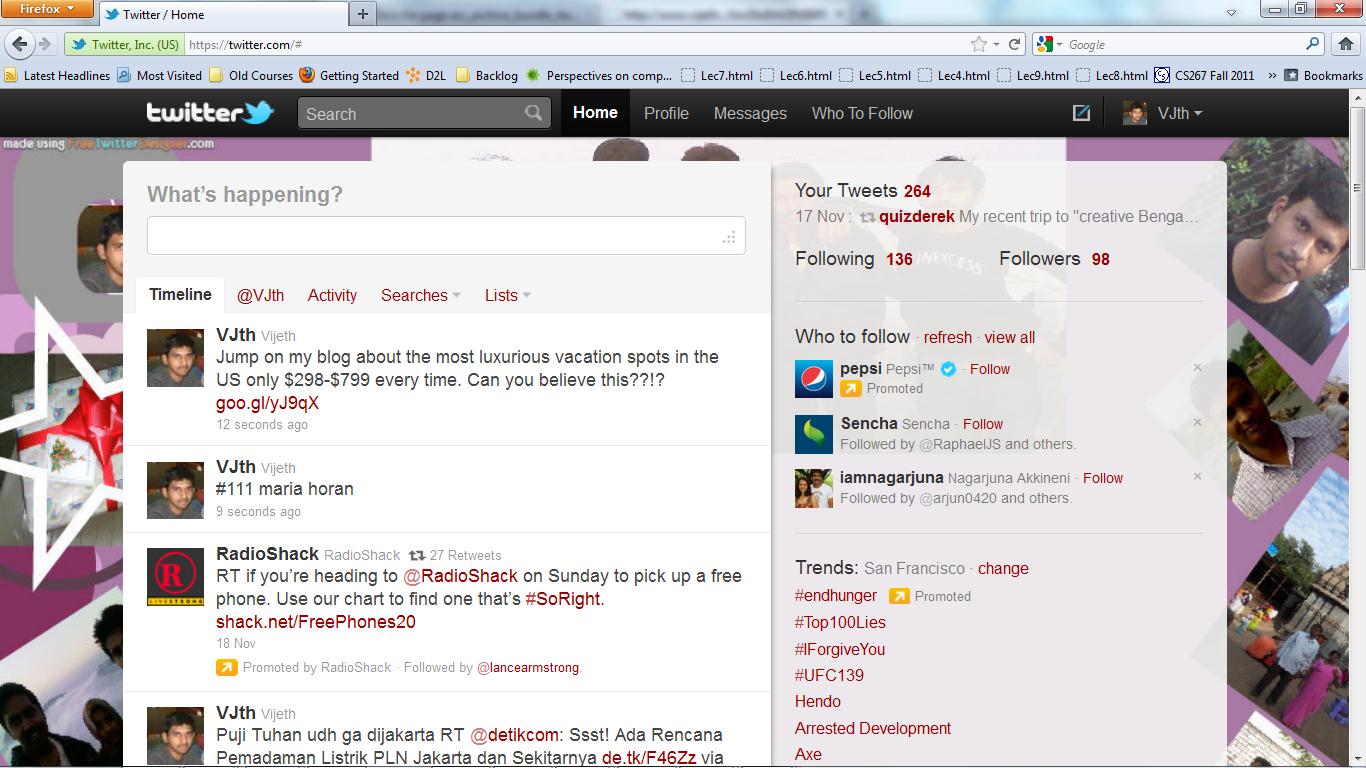Open the Firefox home page icon
The width and height of the screenshot is (1366, 768).
(1345, 44)
